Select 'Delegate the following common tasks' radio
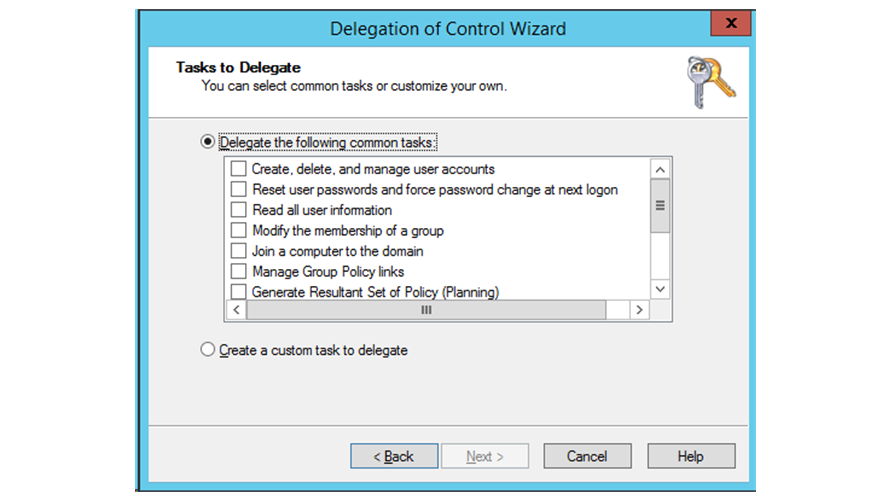The height and width of the screenshot is (499, 888). click(x=208, y=142)
